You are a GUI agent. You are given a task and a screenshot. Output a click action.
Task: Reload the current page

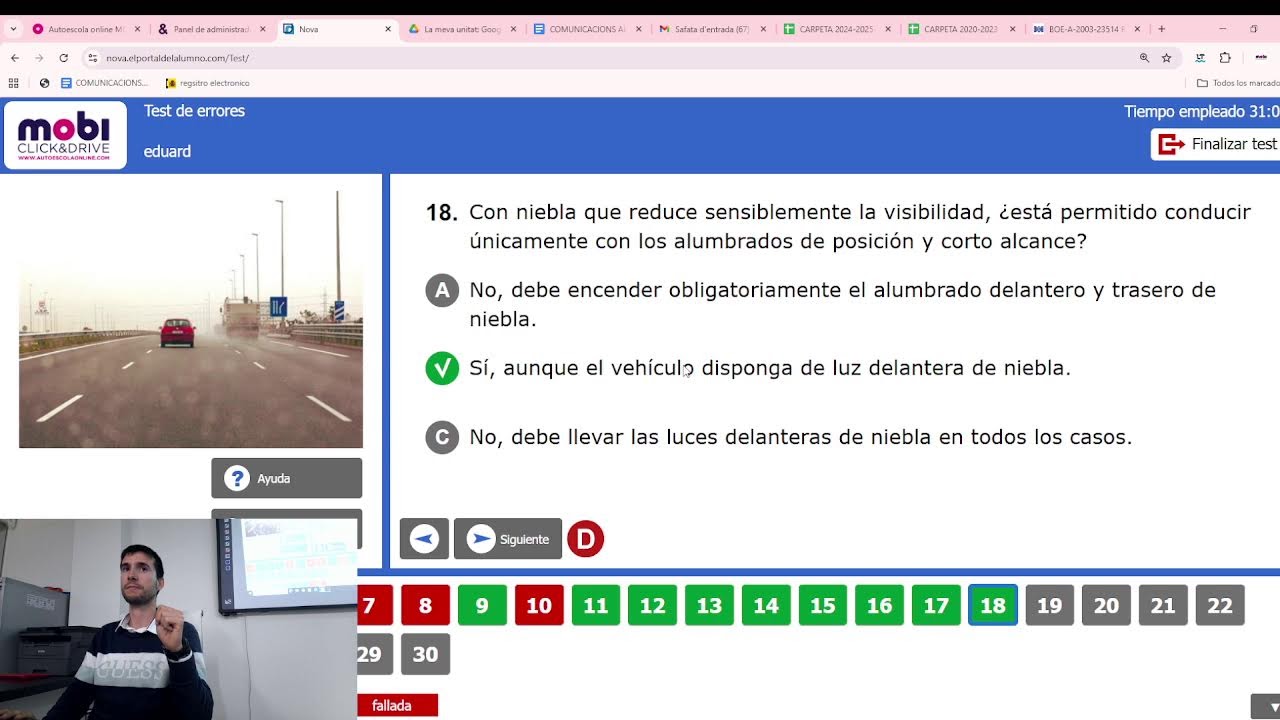(64, 58)
